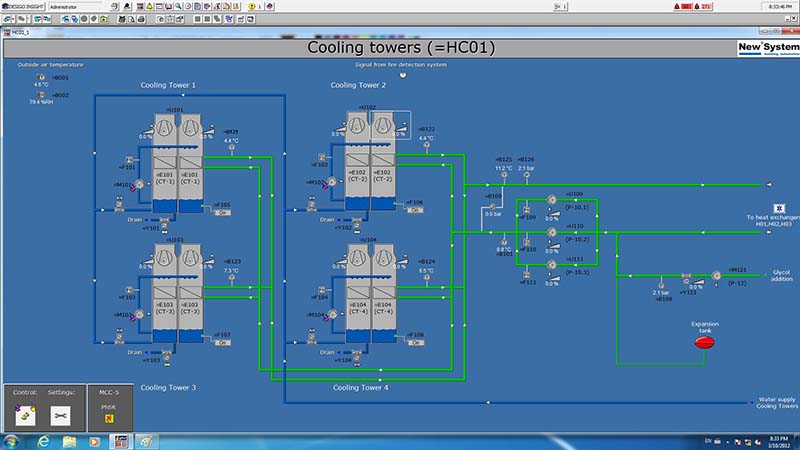Click the Y104 drain valve of Tower 4
The width and height of the screenshot is (800, 450).
[357, 354]
